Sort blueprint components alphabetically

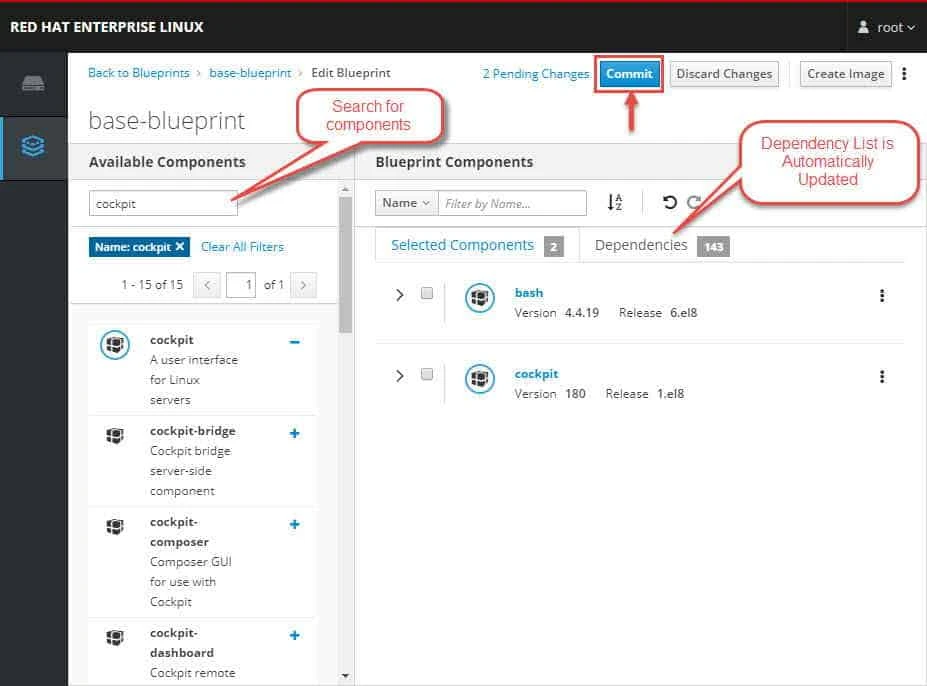614,202
